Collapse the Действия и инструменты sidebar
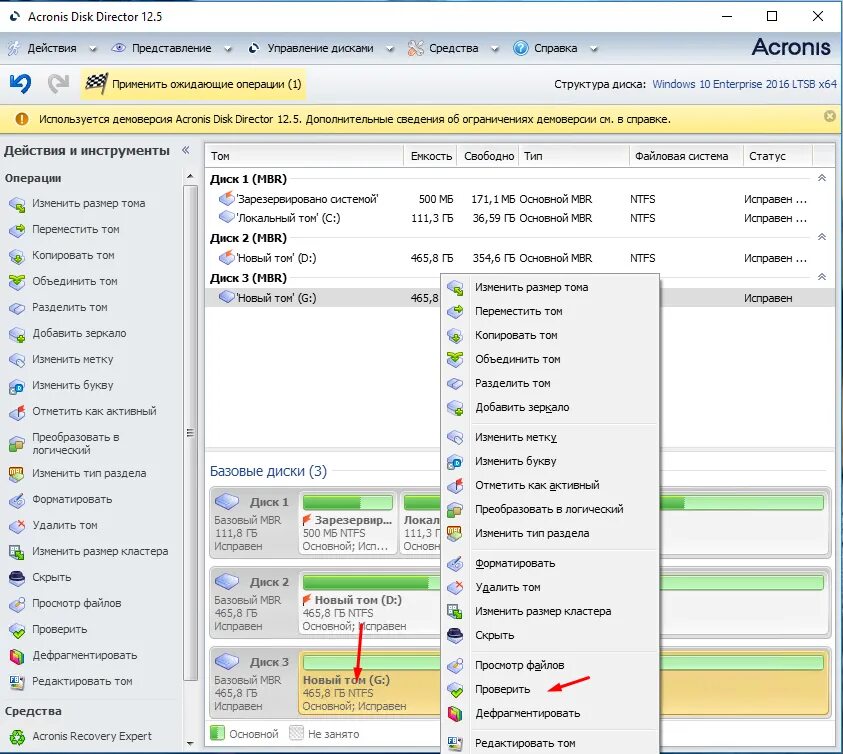The image size is (843, 754). pos(185,150)
